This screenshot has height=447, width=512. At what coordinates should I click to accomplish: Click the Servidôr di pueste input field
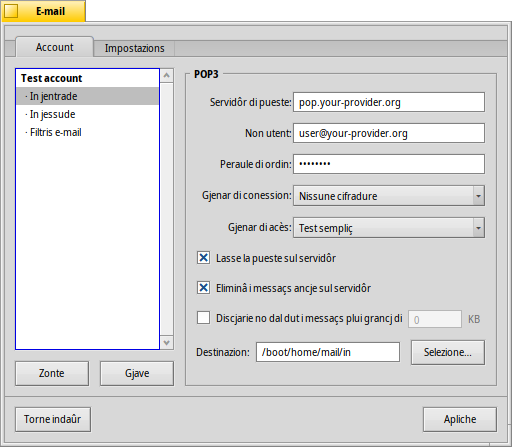click(389, 102)
